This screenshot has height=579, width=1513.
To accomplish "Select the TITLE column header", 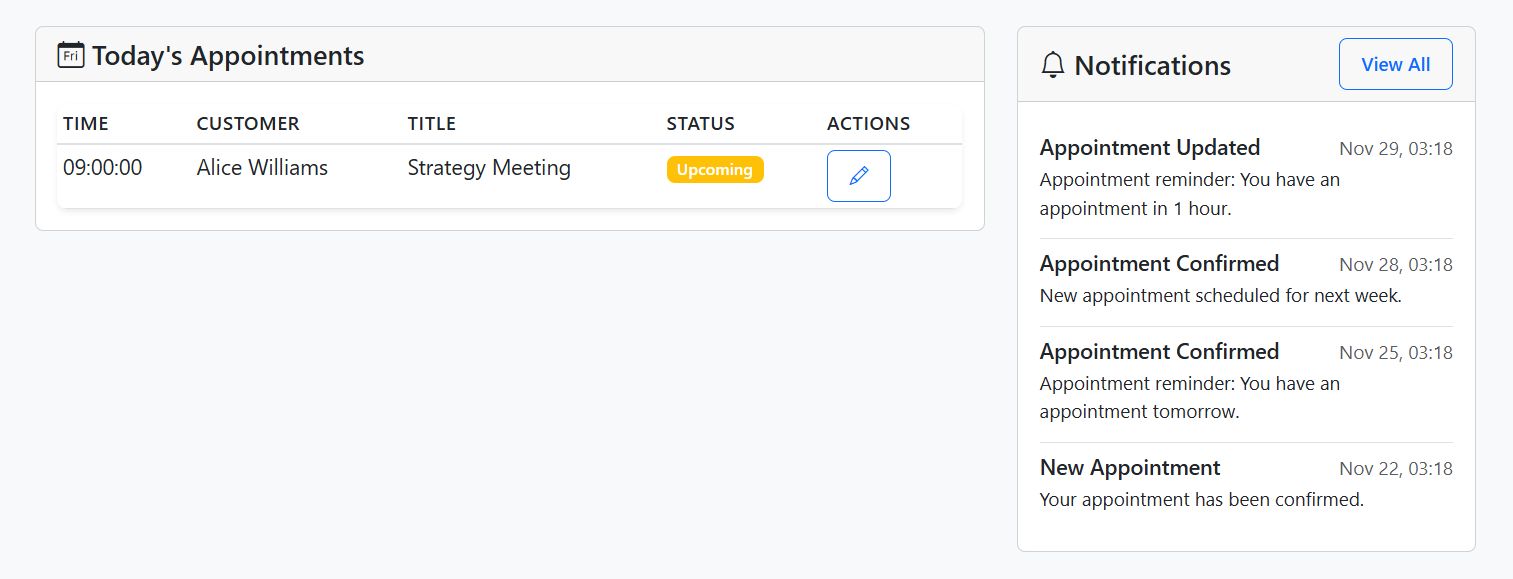I will pos(432,124).
